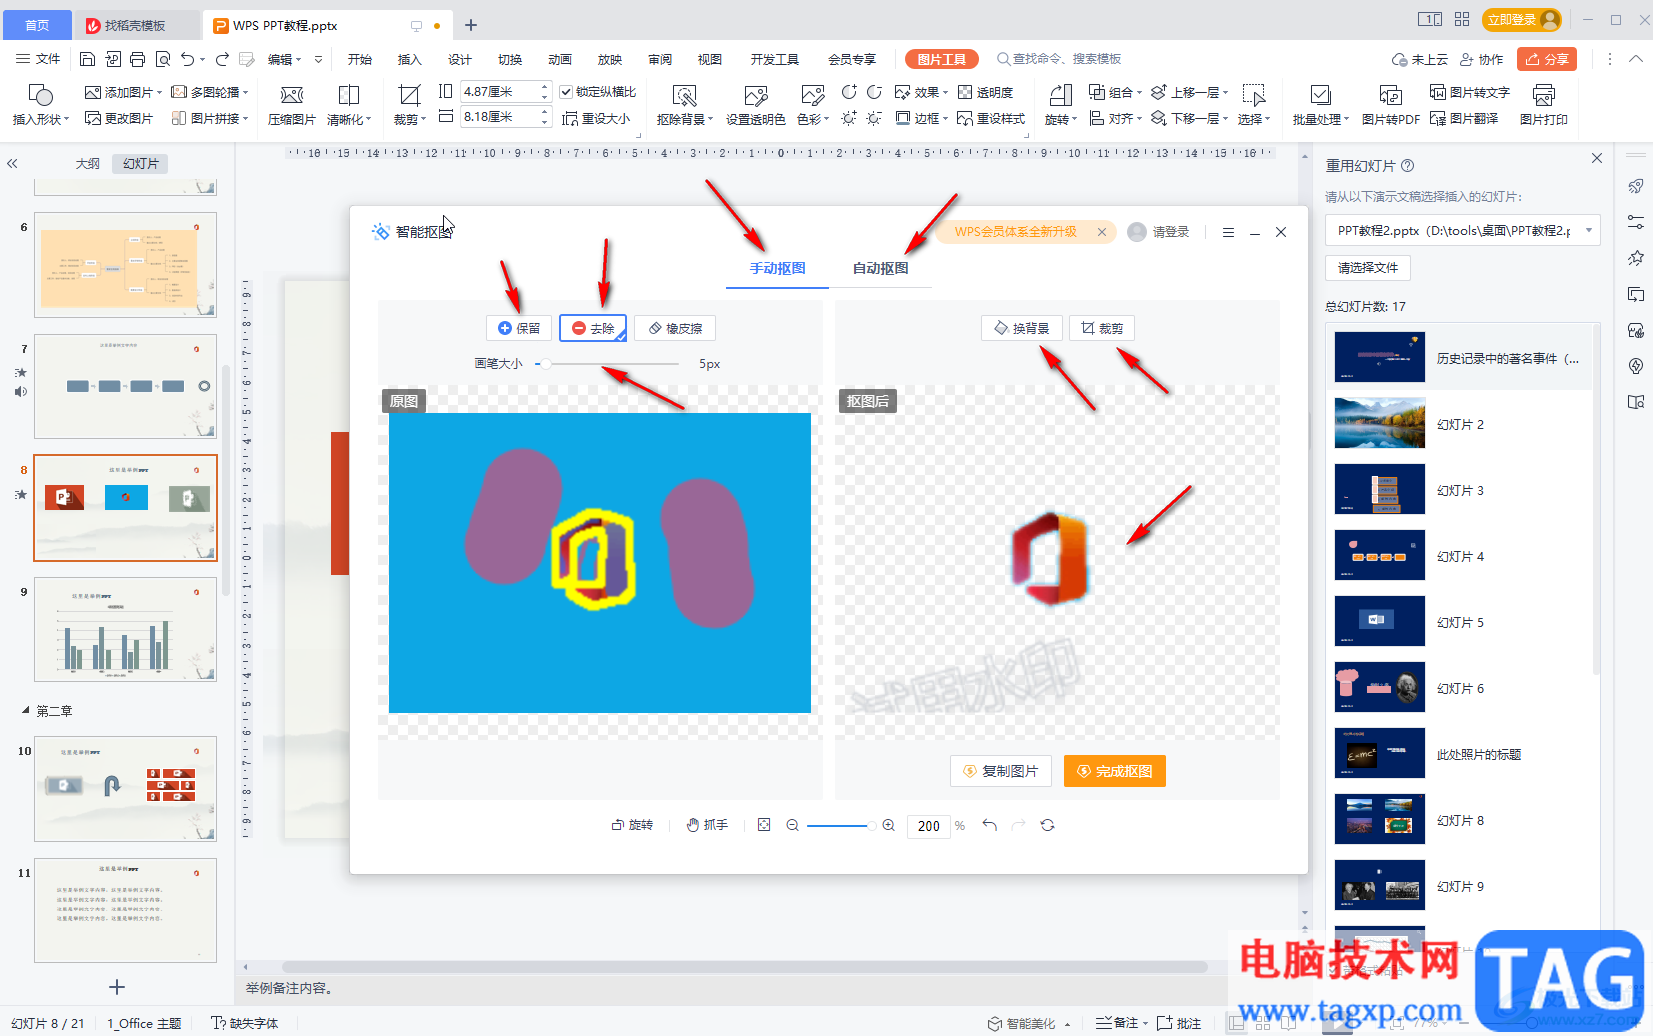Click the 设置透明色 tool
The image size is (1653, 1036).
[755, 105]
